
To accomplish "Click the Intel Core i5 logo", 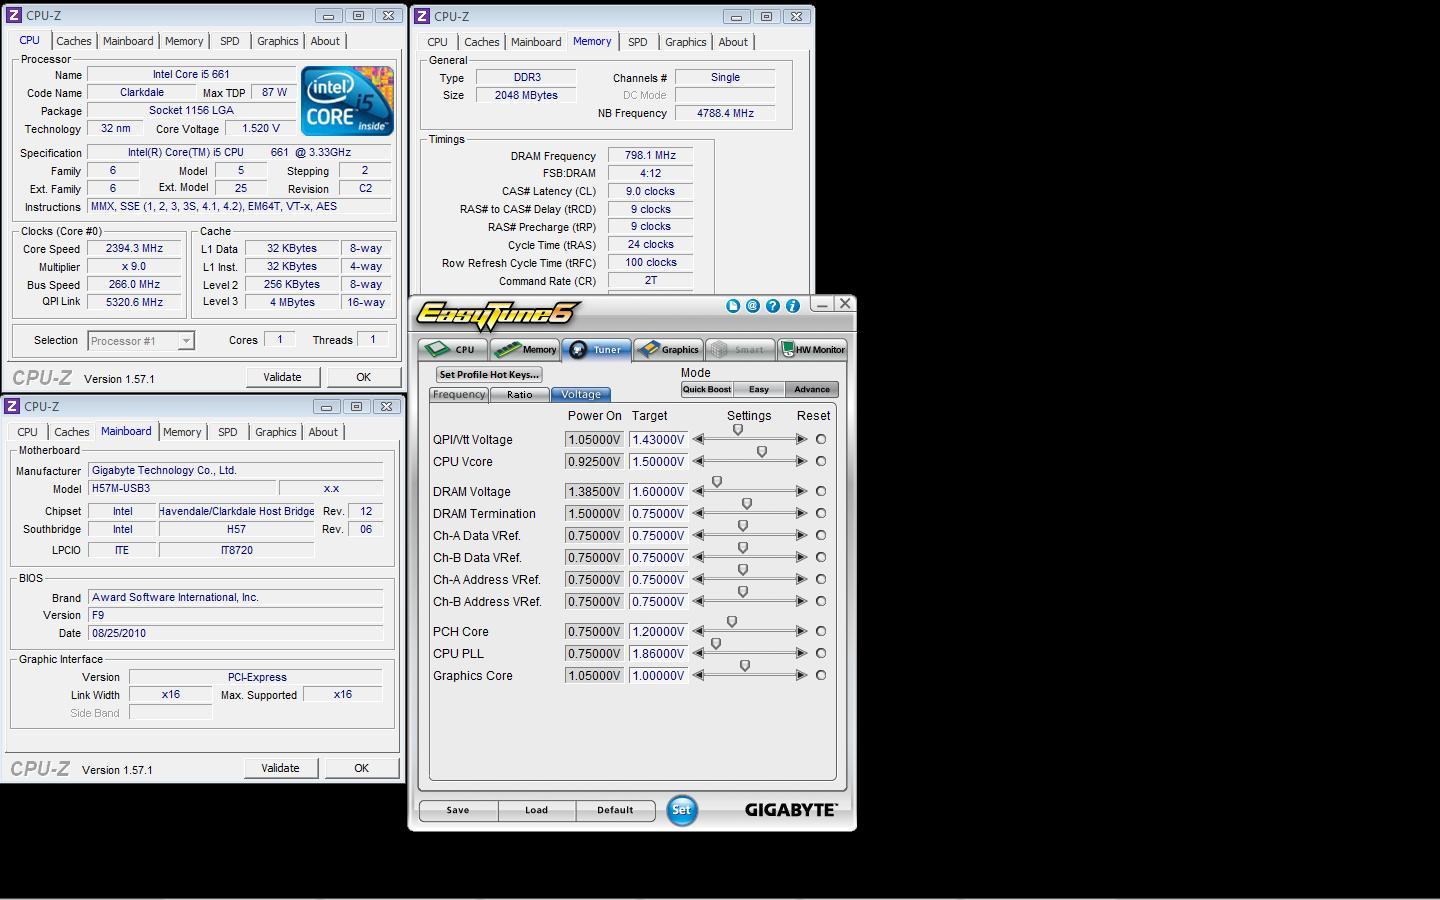I will [x=347, y=101].
